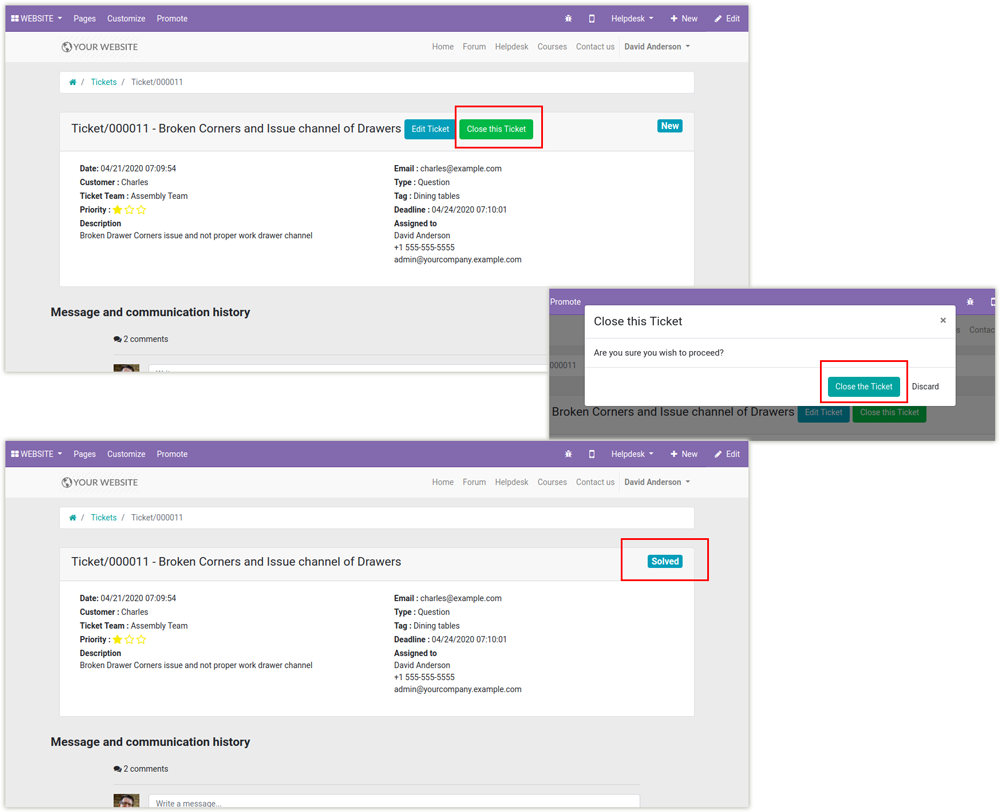Screen dimensions: 1000x812
Task: Click the globe logo on the Solved ticket page
Action: [66, 482]
